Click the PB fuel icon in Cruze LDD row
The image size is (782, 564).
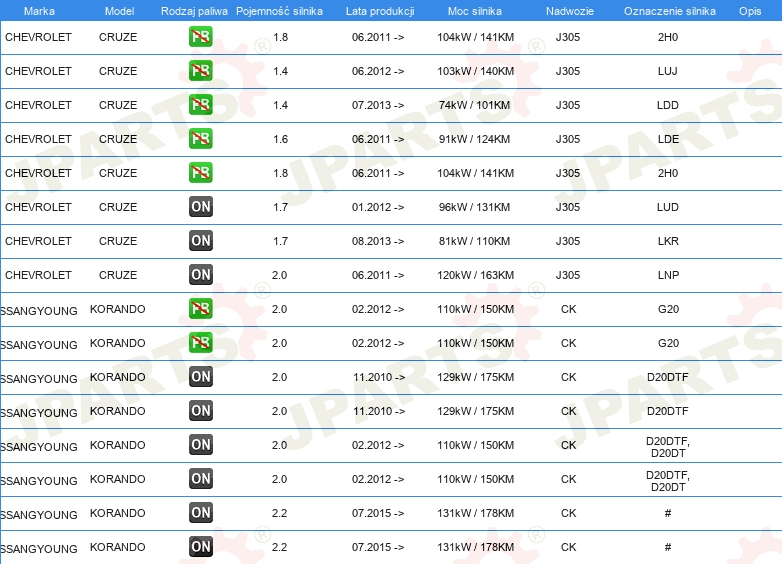pos(200,105)
